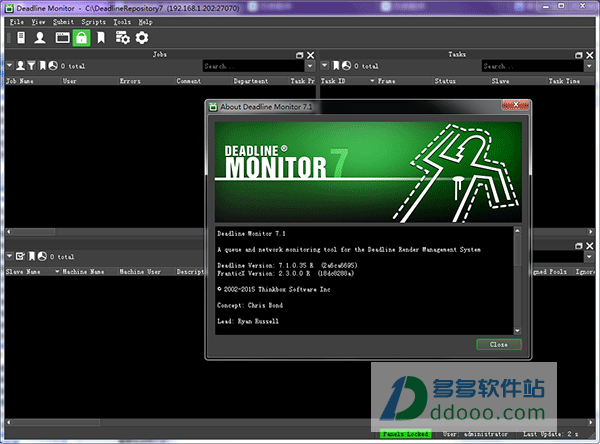This screenshot has width=600, height=444.
Task: Click the pie chart icon in Tasks panel
Action: tap(346, 66)
